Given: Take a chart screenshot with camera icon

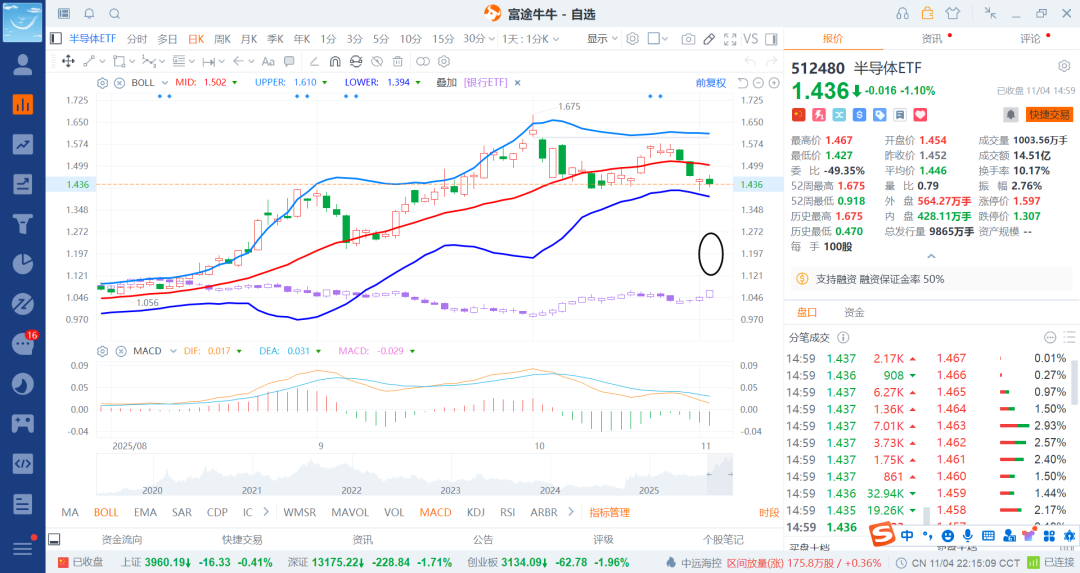Looking at the screenshot, I should pos(688,39).
